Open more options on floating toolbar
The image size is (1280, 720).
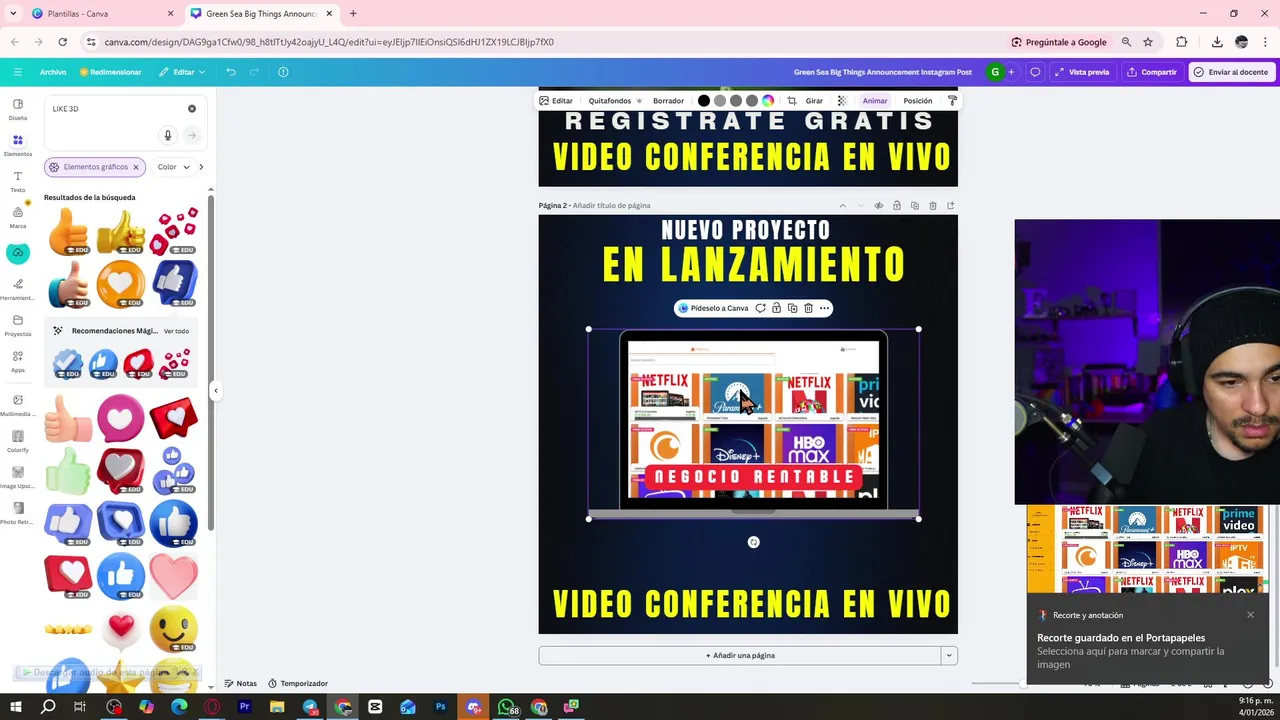824,308
